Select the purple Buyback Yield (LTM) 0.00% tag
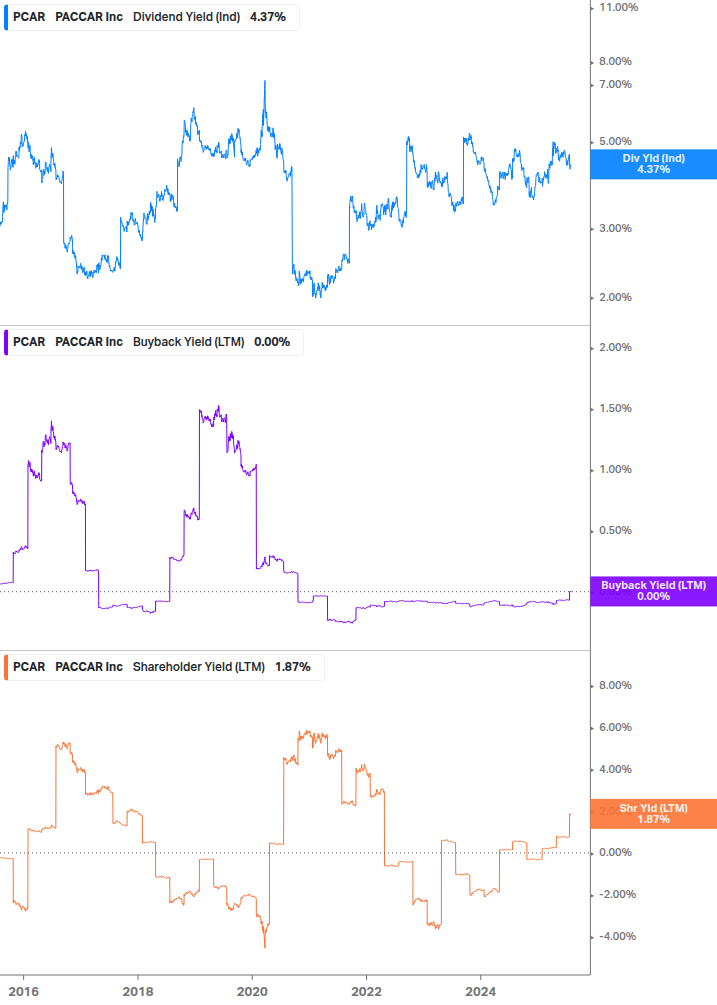Image resolution: width=717 pixels, height=1005 pixels. (x=654, y=591)
